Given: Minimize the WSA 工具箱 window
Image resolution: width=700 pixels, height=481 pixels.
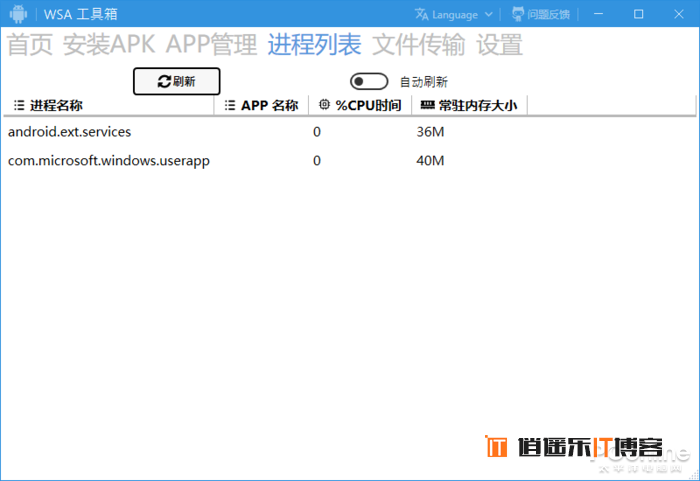Looking at the screenshot, I should click(598, 14).
